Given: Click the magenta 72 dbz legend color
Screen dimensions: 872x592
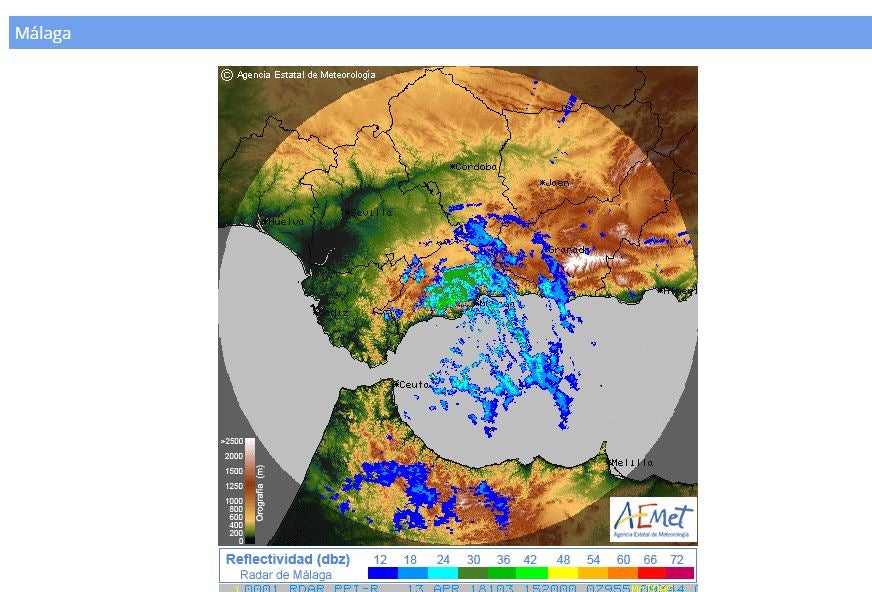Looking at the screenshot, I should coord(680,574).
